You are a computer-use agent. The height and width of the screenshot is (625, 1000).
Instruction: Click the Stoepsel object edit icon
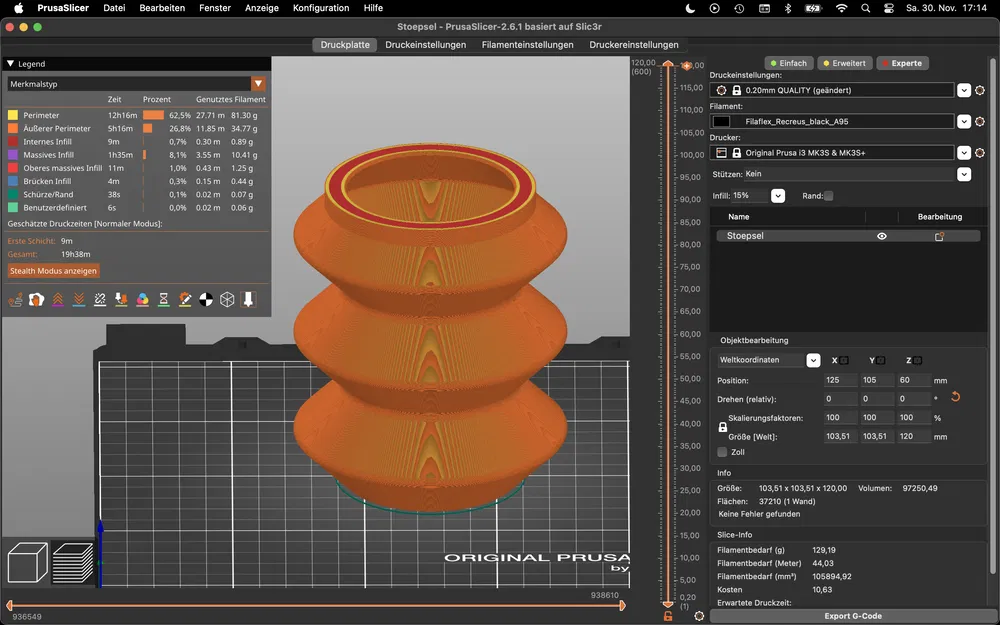point(939,237)
